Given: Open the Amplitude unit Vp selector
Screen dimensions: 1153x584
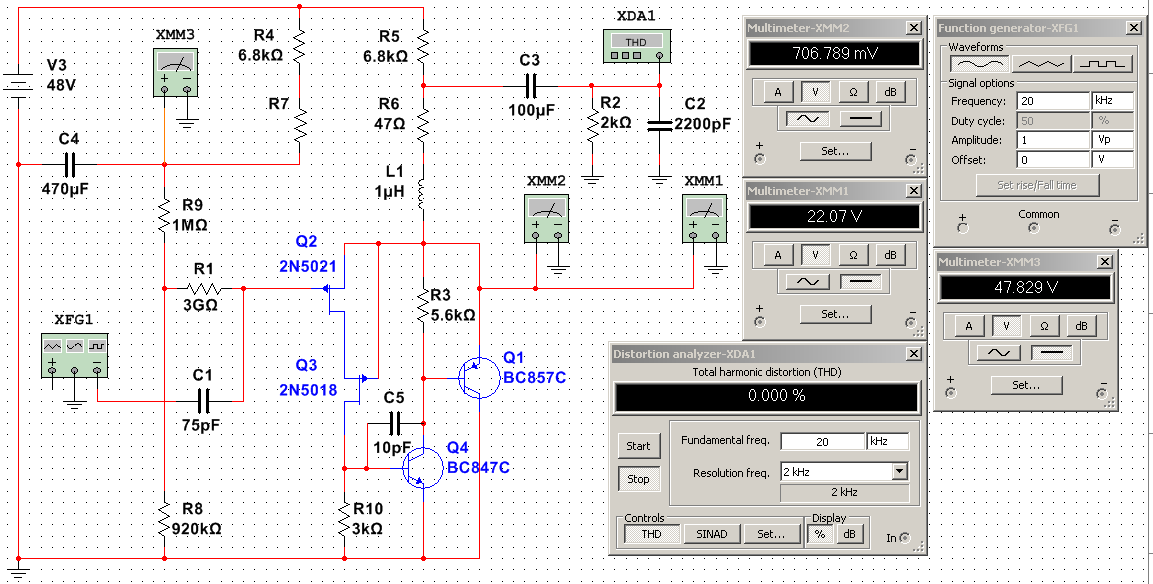Looking at the screenshot, I should tap(1111, 140).
